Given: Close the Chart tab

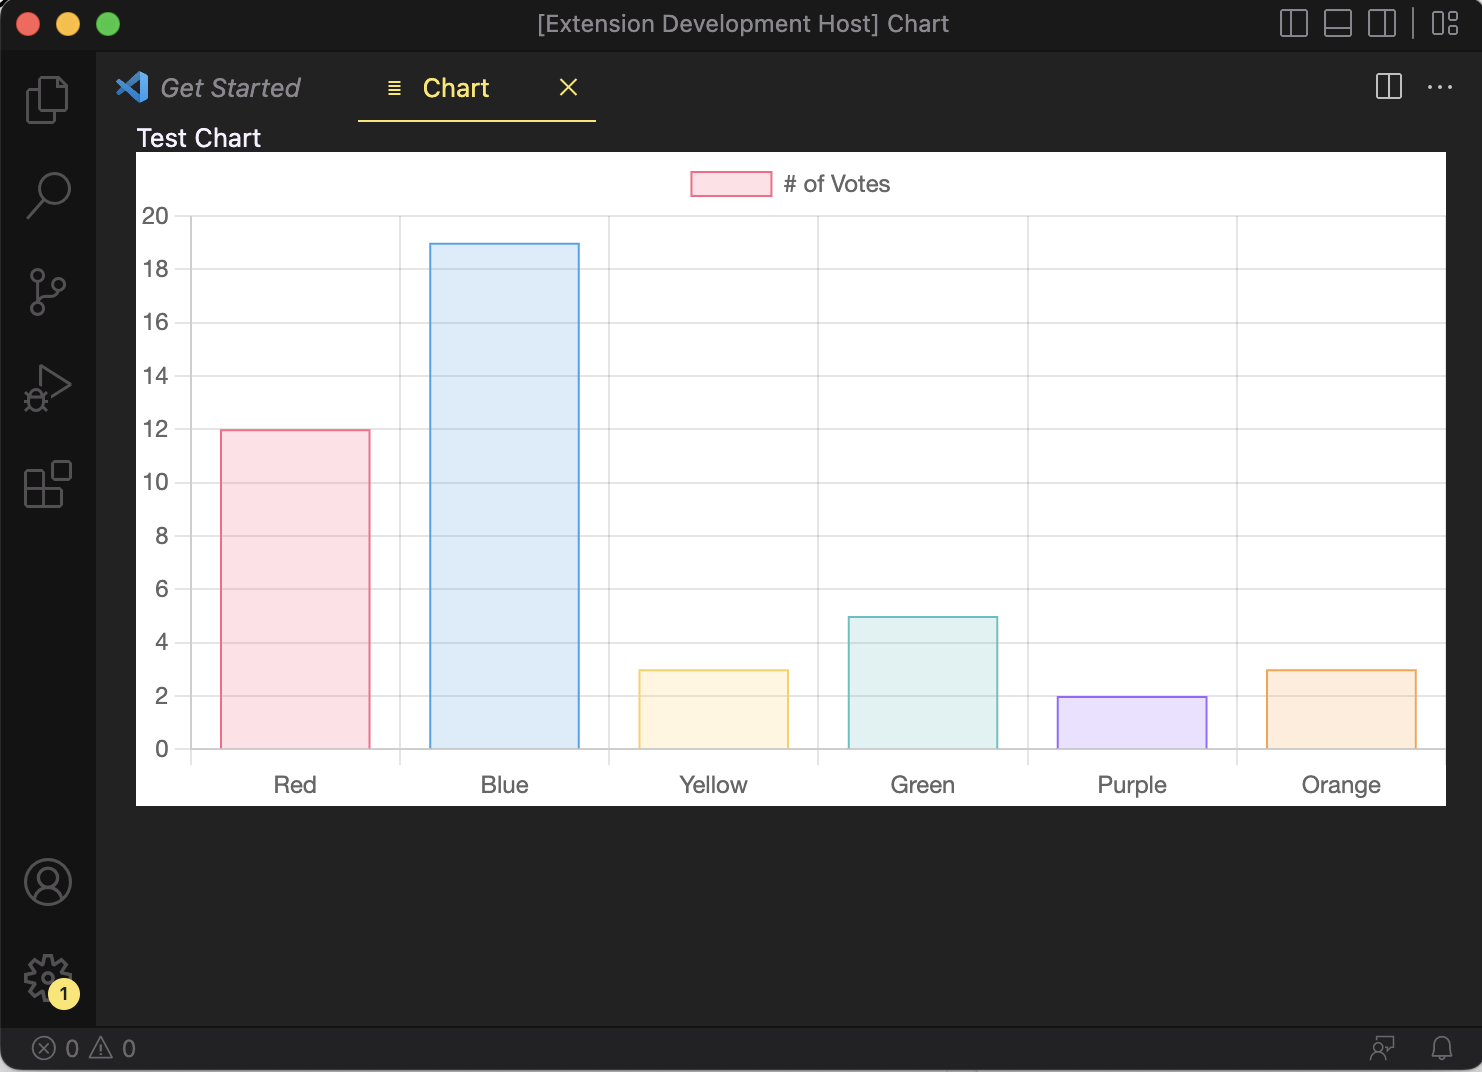Looking at the screenshot, I should click(x=568, y=88).
